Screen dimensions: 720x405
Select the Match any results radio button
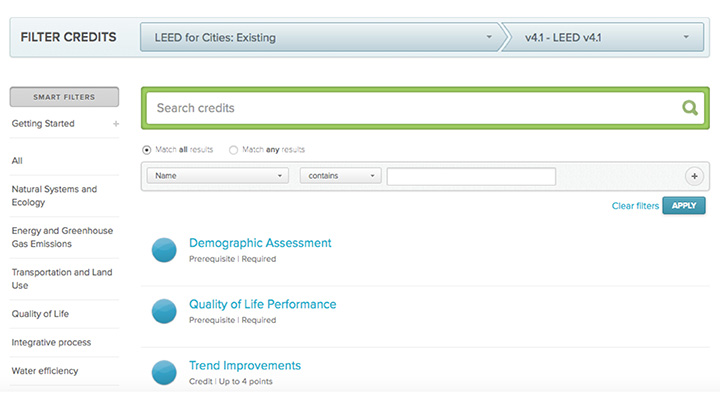click(233, 149)
